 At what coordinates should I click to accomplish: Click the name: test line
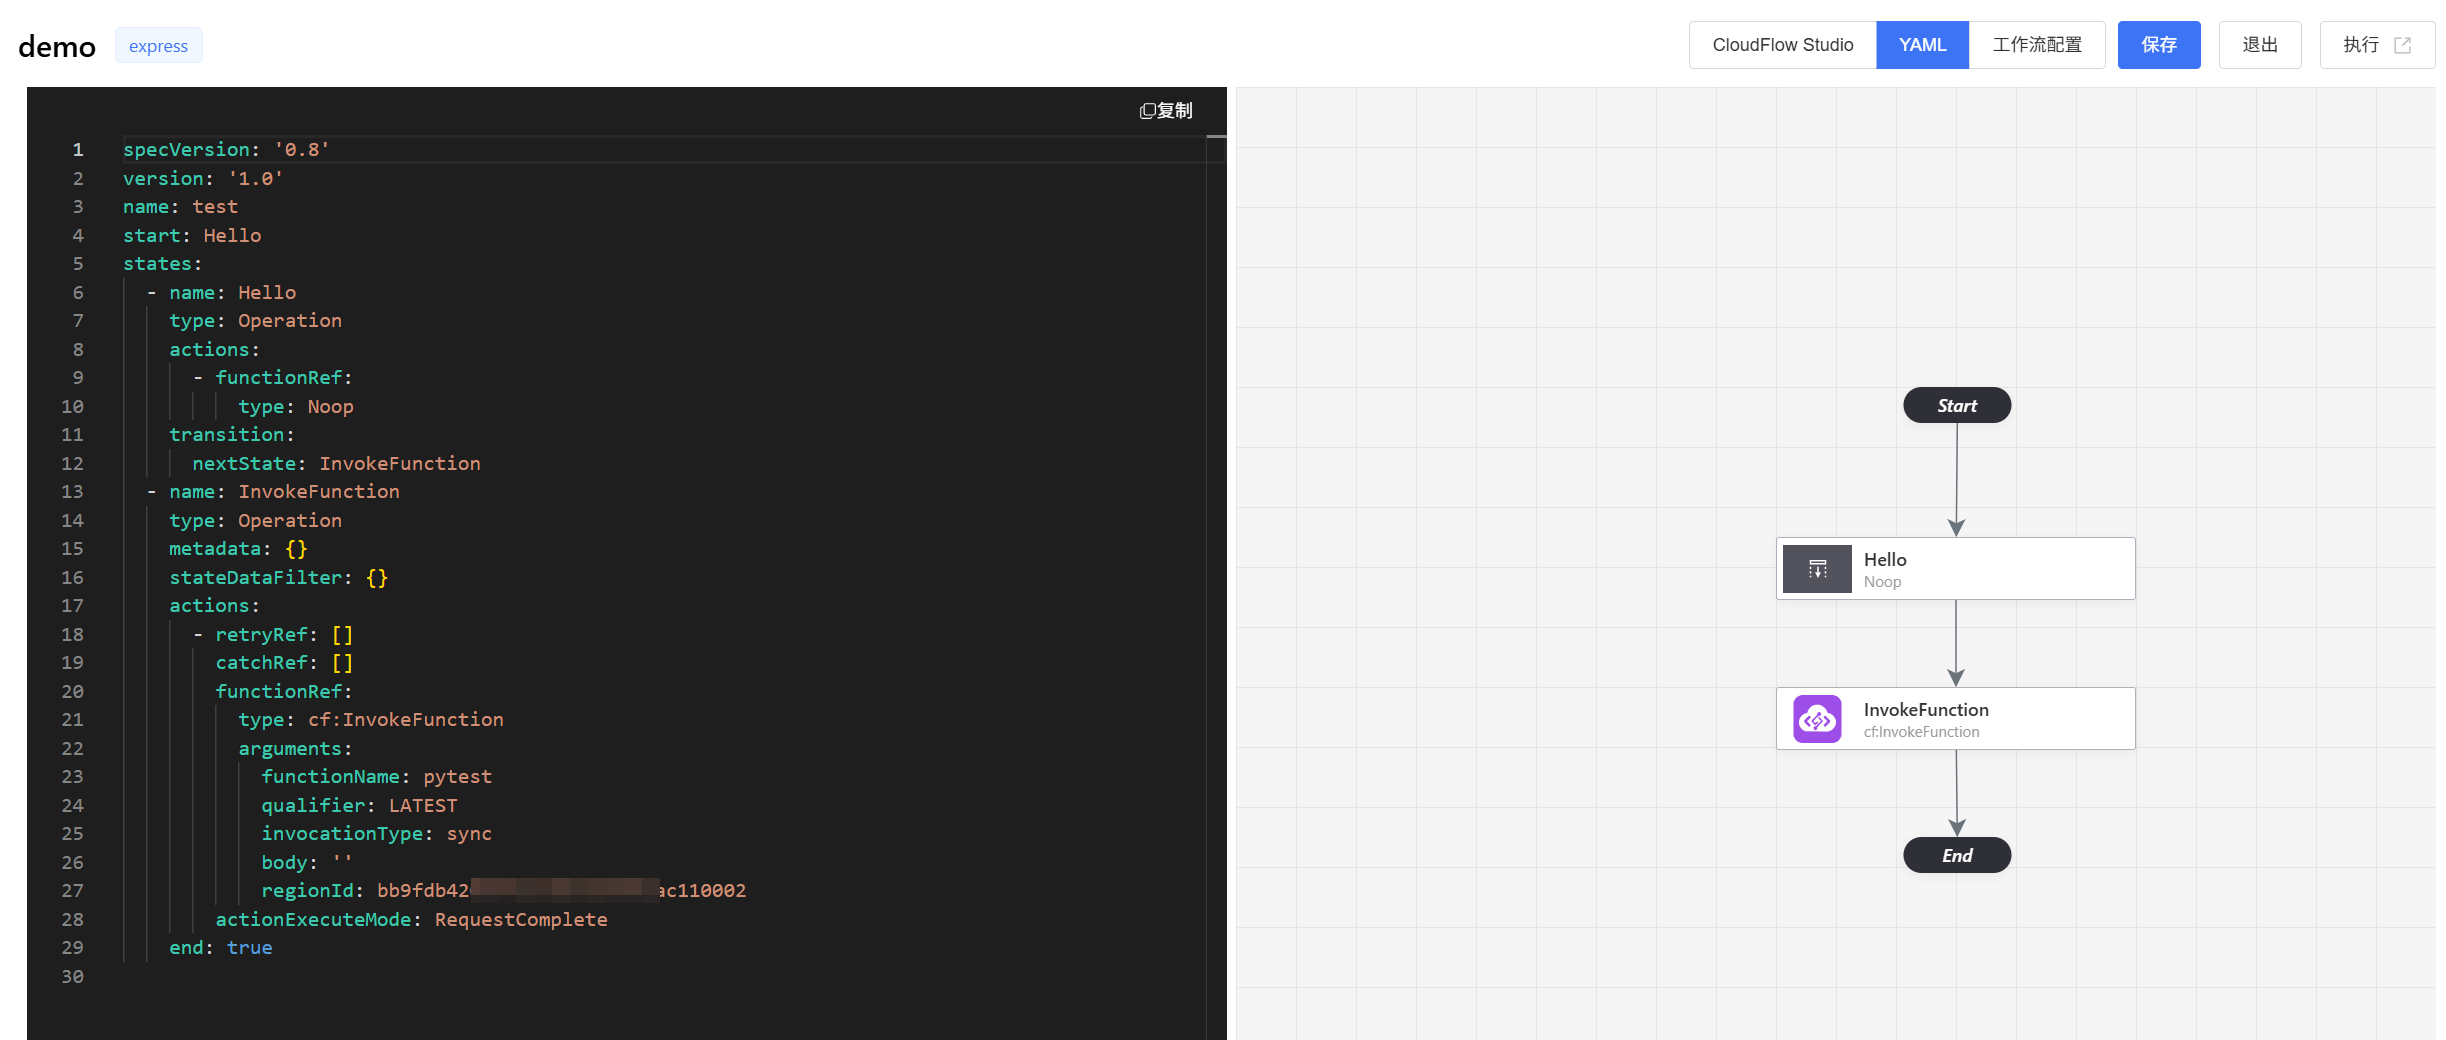(x=180, y=206)
